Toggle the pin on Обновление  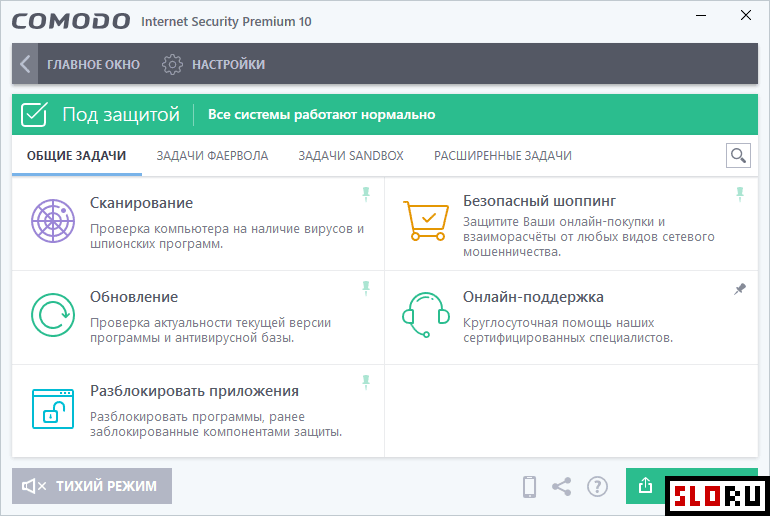pos(366,289)
